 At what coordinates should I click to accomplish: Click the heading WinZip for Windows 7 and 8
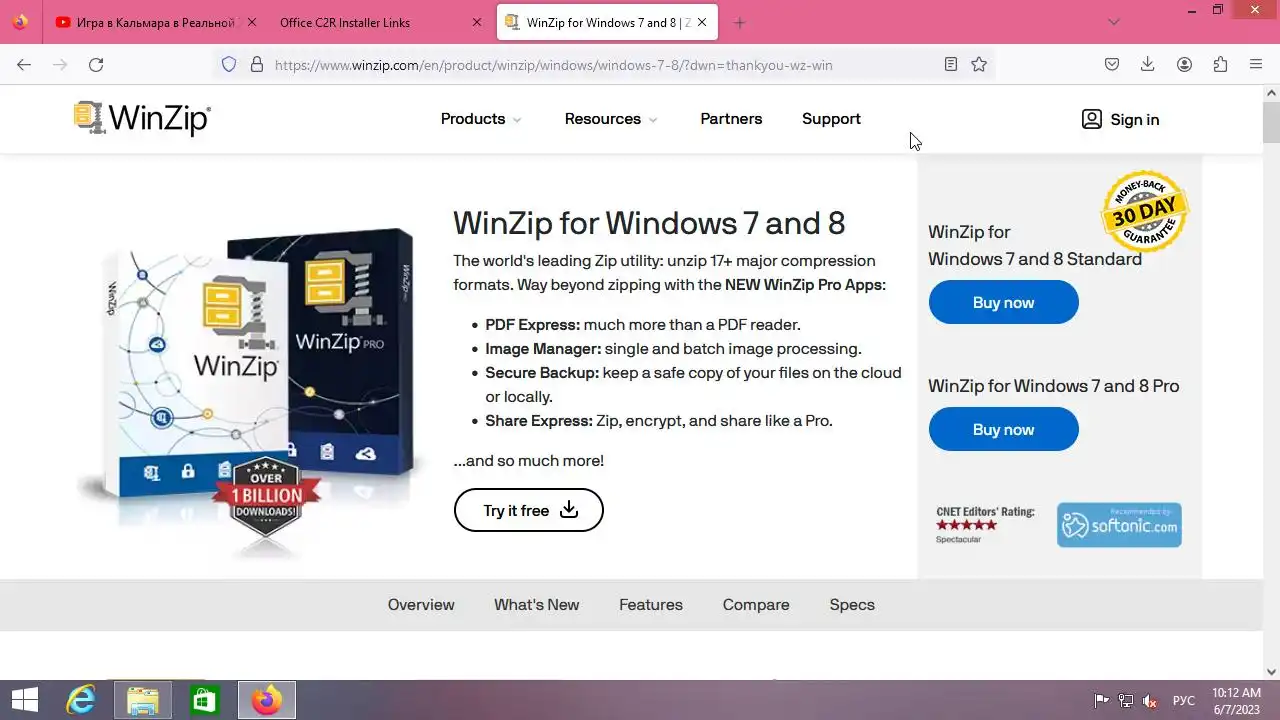[649, 222]
